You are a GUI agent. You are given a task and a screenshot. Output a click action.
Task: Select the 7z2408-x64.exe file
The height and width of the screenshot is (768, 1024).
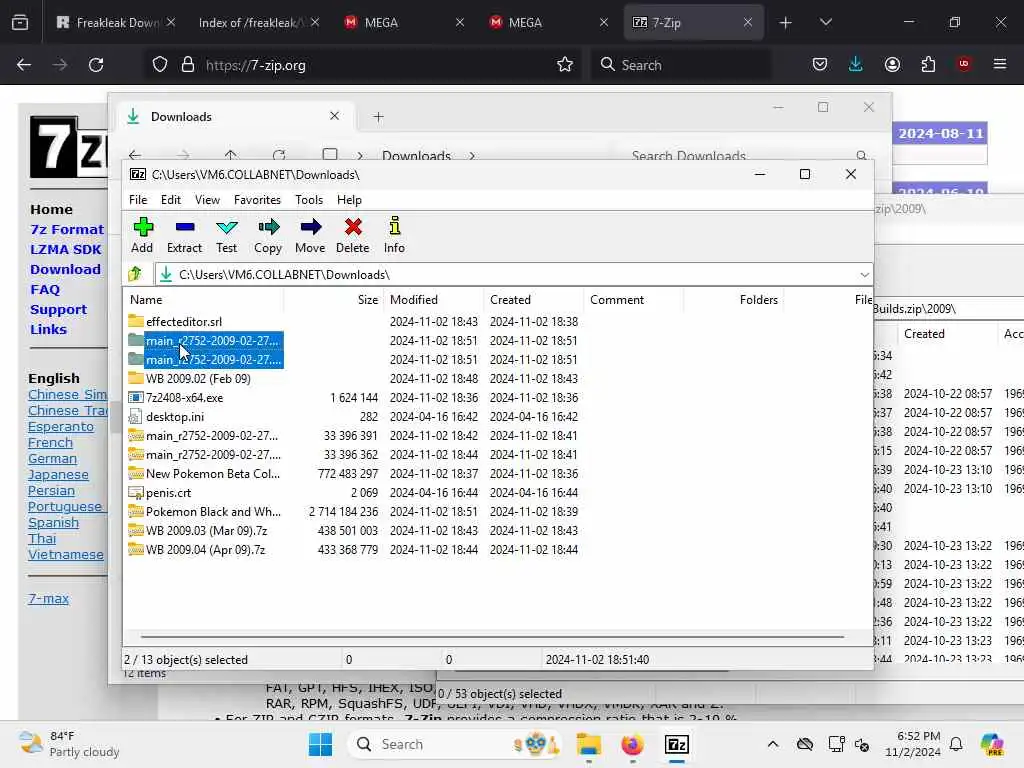[x=184, y=398]
